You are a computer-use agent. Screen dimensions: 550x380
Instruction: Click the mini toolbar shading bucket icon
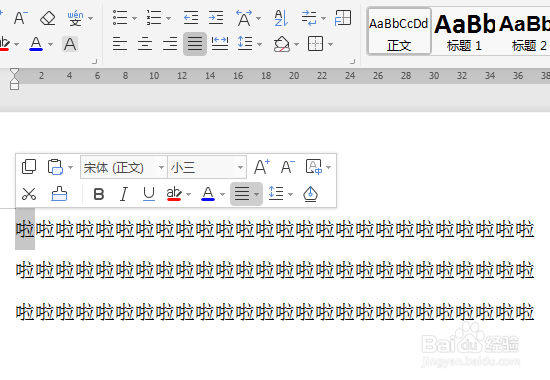point(310,194)
